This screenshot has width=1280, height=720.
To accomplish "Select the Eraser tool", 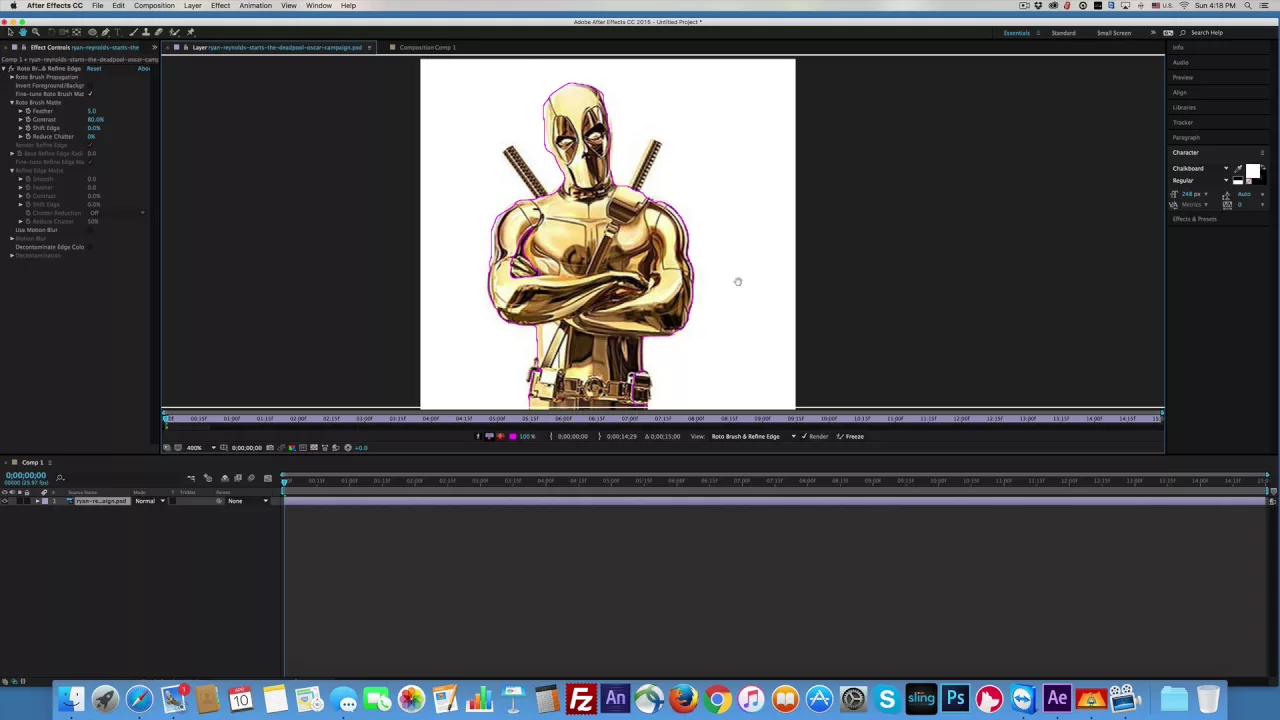I will (158, 32).
